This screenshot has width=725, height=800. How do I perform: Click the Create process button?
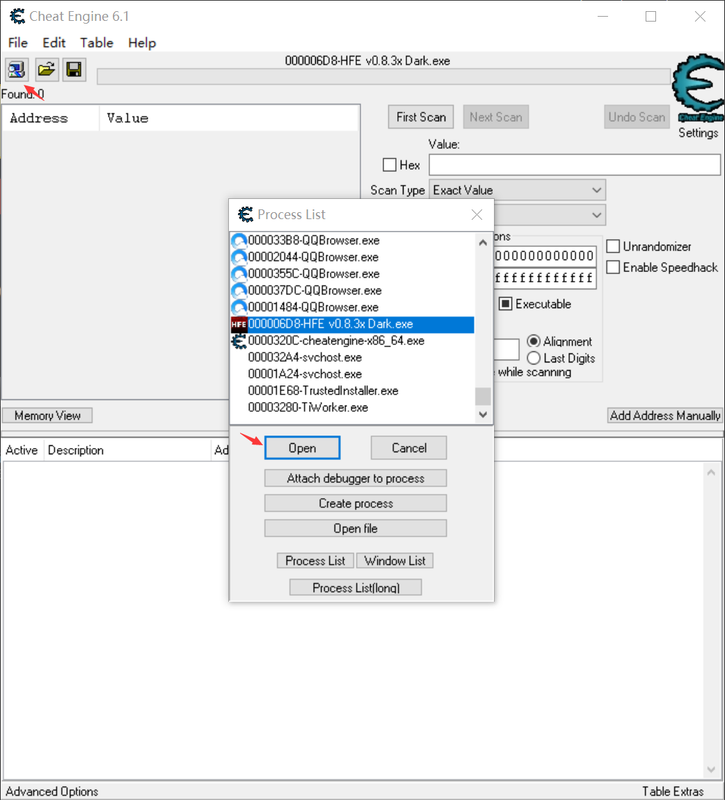pos(356,504)
